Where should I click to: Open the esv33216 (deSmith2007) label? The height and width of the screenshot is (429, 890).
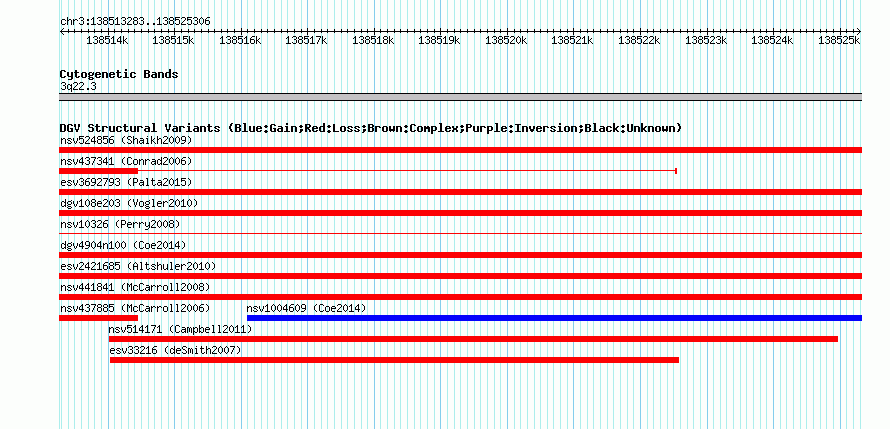175,350
